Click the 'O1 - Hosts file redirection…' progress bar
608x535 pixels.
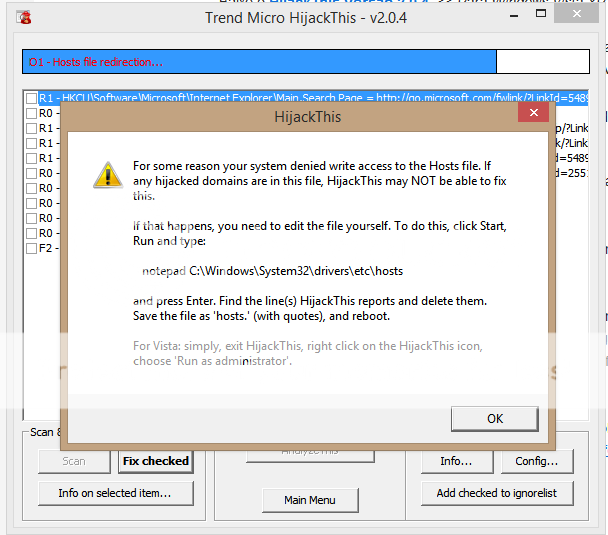point(306,61)
